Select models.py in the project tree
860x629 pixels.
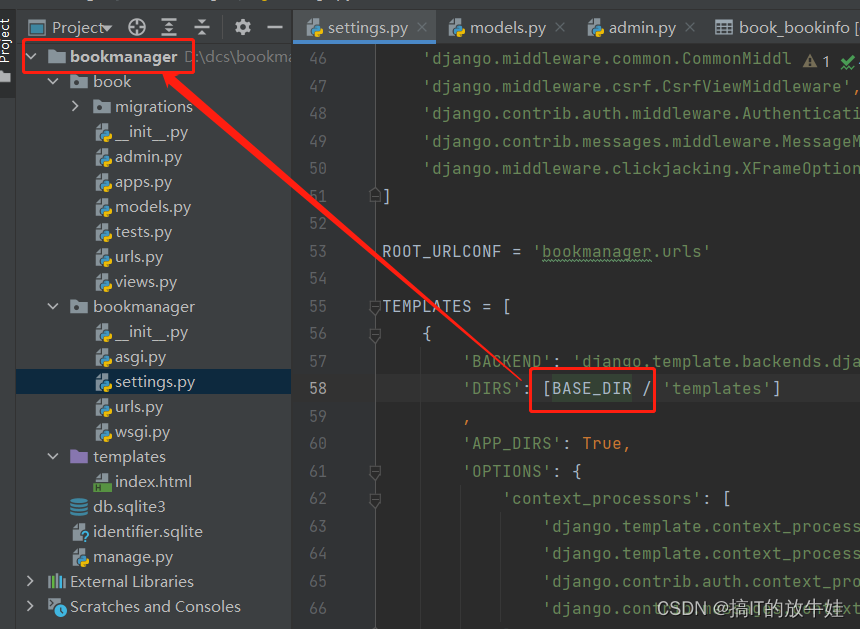152,207
